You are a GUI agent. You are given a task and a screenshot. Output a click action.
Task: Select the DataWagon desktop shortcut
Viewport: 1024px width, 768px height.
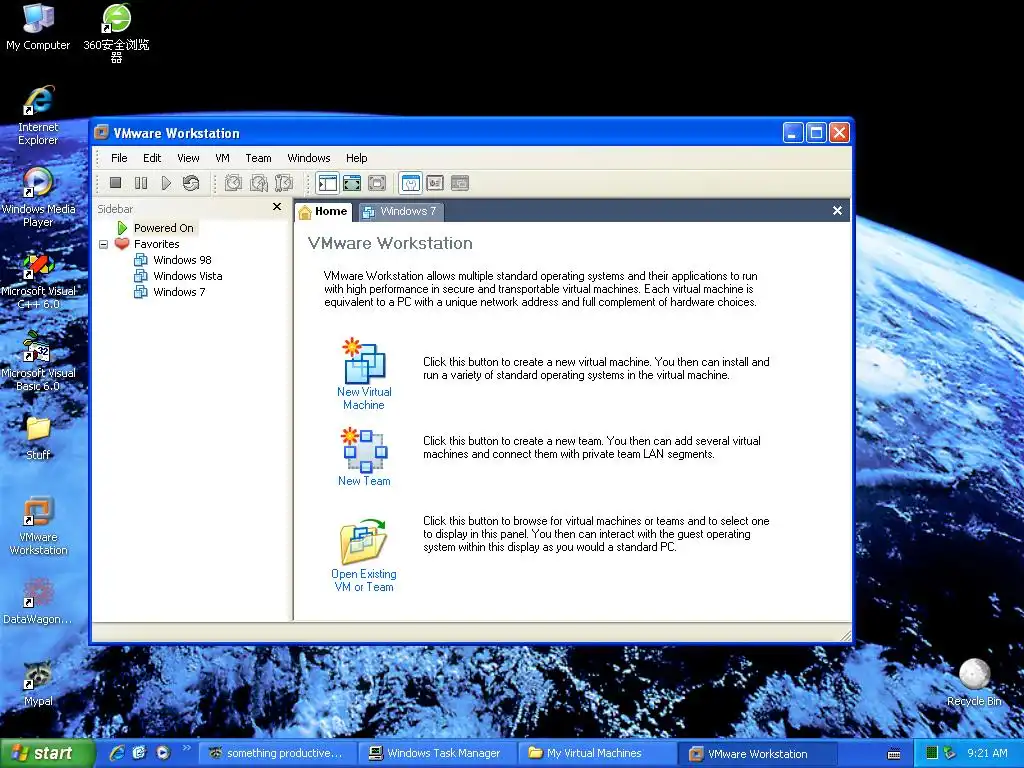click(38, 601)
